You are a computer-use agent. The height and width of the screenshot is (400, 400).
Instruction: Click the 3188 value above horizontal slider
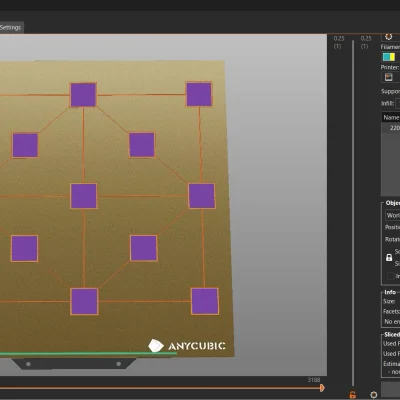pyautogui.click(x=314, y=380)
